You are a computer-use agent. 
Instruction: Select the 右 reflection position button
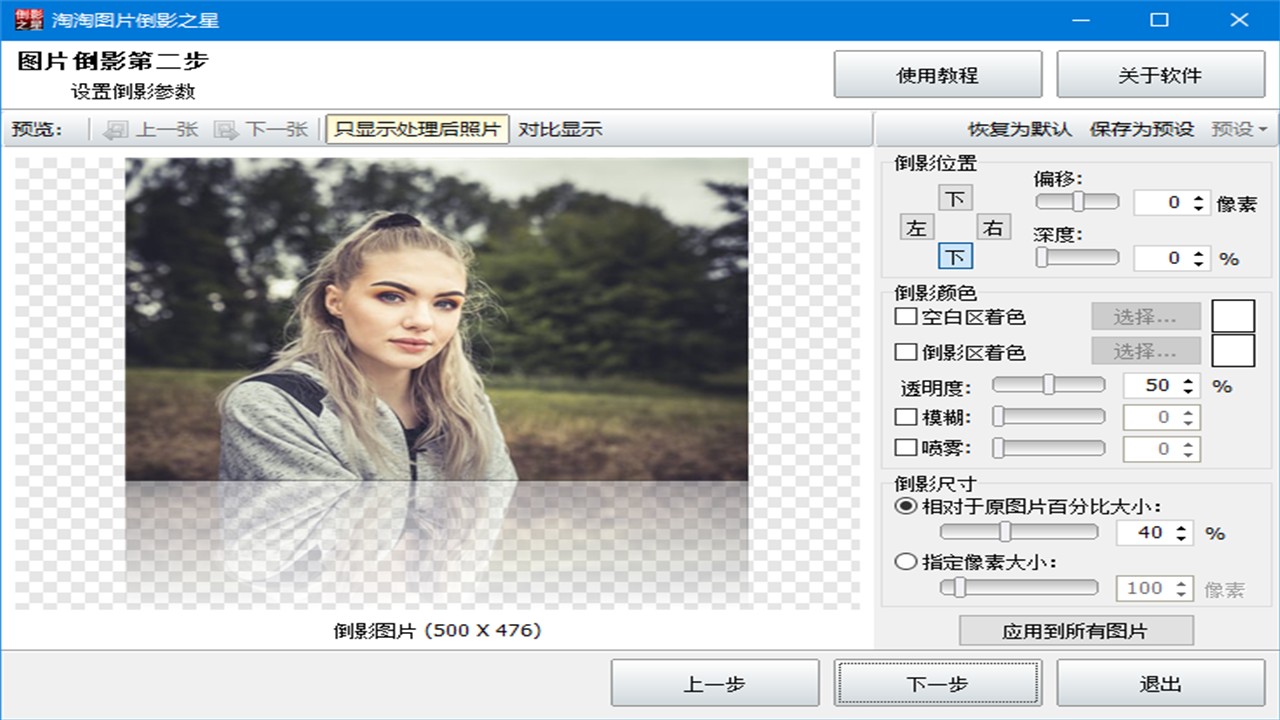[x=992, y=228]
